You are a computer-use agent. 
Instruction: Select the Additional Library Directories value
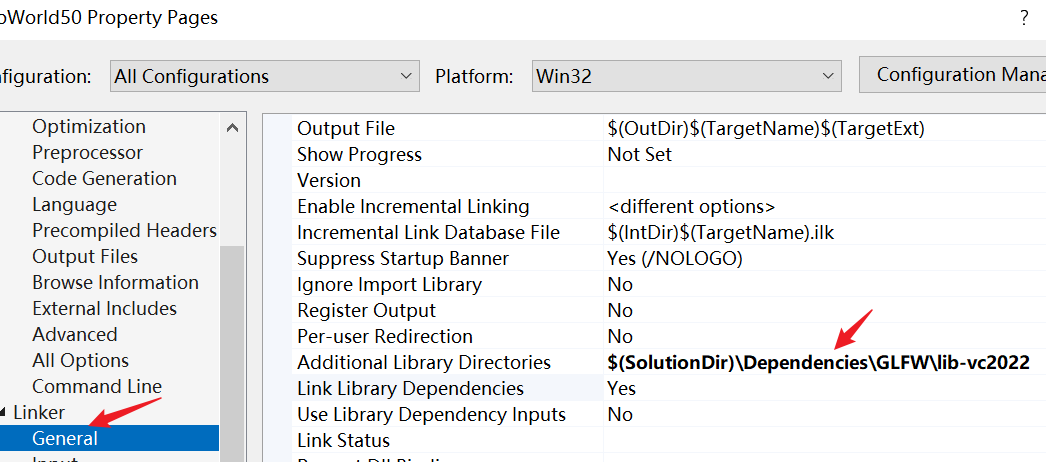click(x=818, y=363)
